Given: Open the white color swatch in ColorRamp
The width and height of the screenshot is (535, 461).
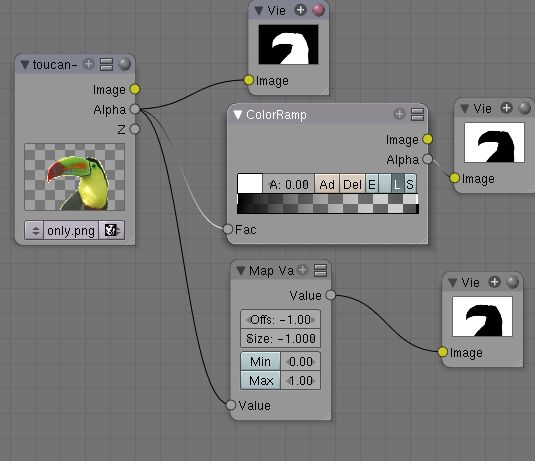Looking at the screenshot, I should [x=250, y=184].
